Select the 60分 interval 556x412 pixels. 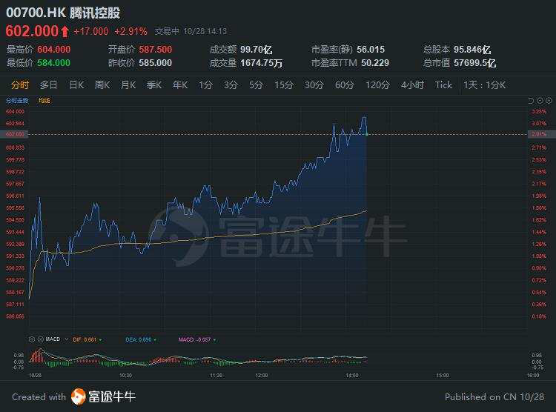point(345,85)
